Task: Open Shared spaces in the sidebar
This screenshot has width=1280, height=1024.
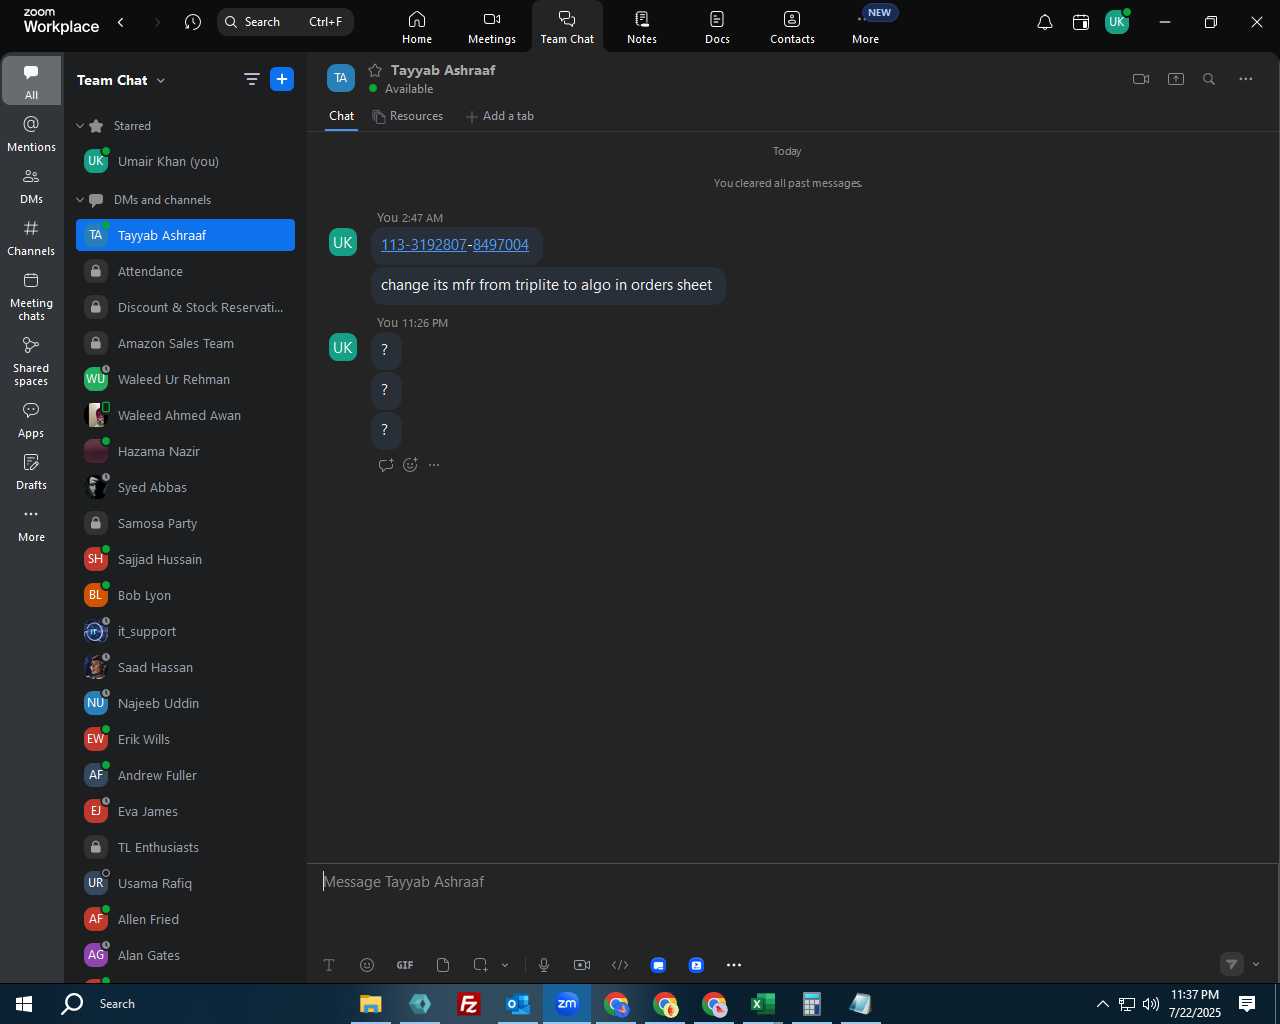Action: (31, 361)
